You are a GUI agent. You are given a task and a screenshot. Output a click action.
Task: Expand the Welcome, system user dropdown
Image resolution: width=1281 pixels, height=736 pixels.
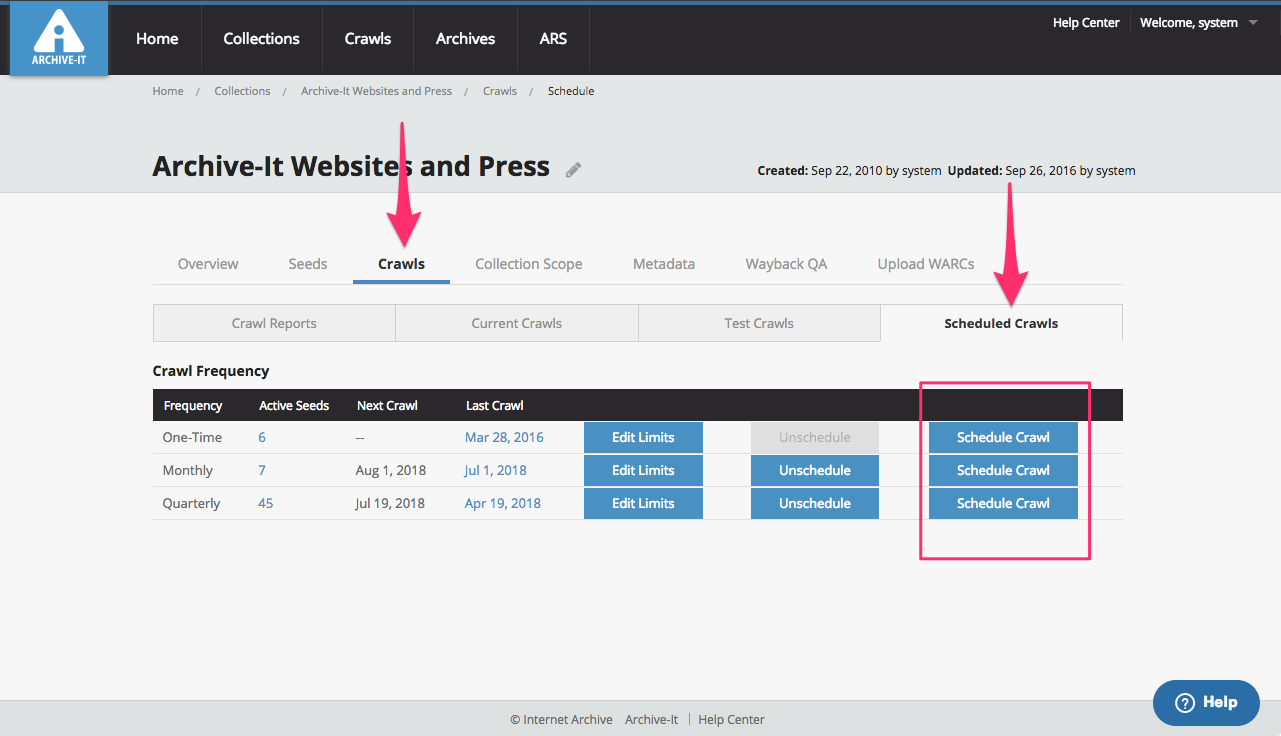click(1198, 23)
